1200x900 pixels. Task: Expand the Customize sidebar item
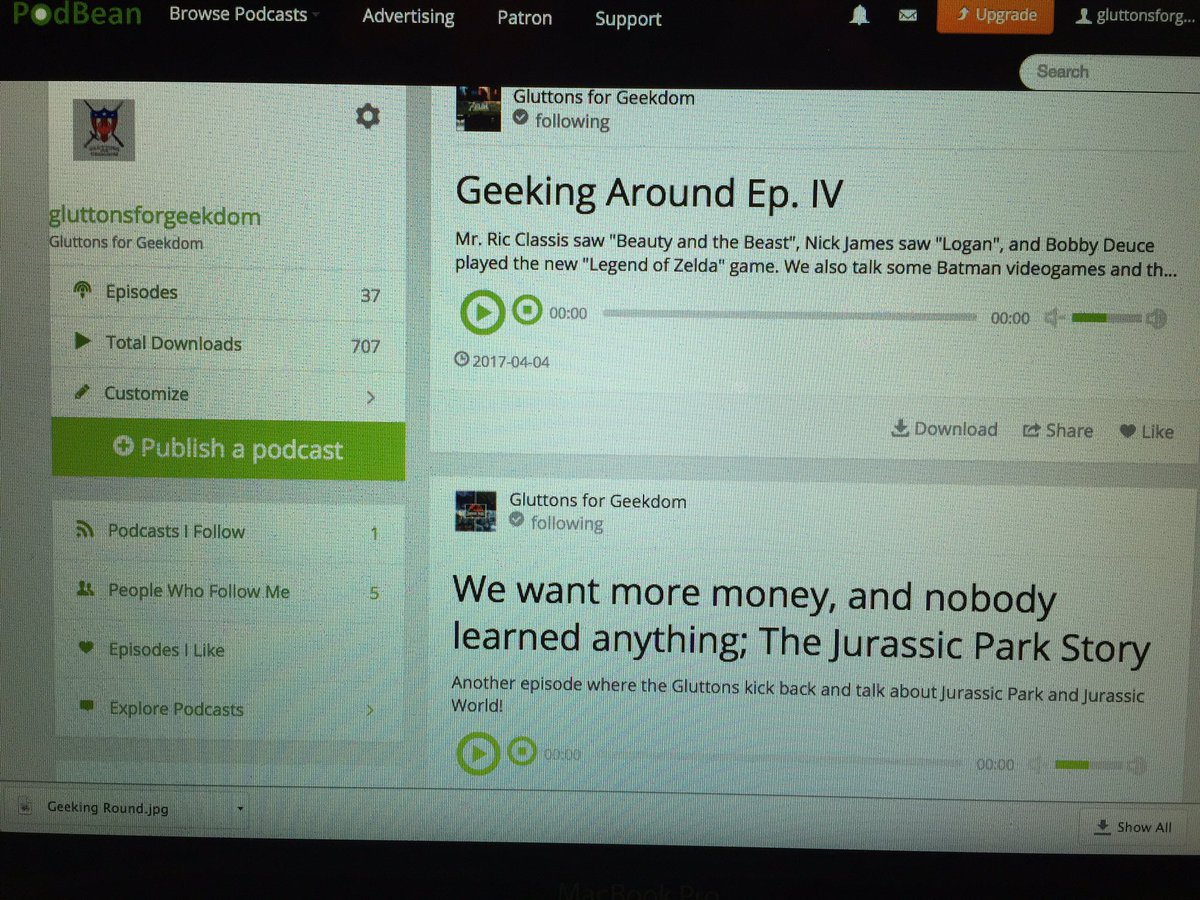(228, 394)
